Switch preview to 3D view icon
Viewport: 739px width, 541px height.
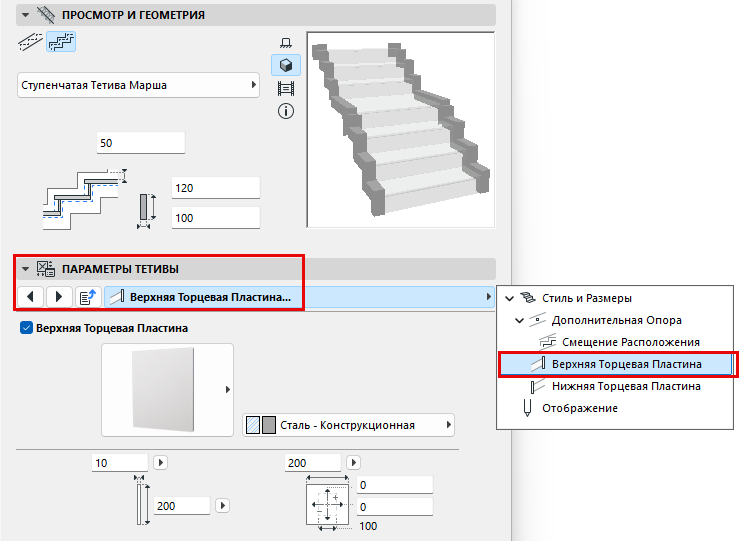click(286, 65)
